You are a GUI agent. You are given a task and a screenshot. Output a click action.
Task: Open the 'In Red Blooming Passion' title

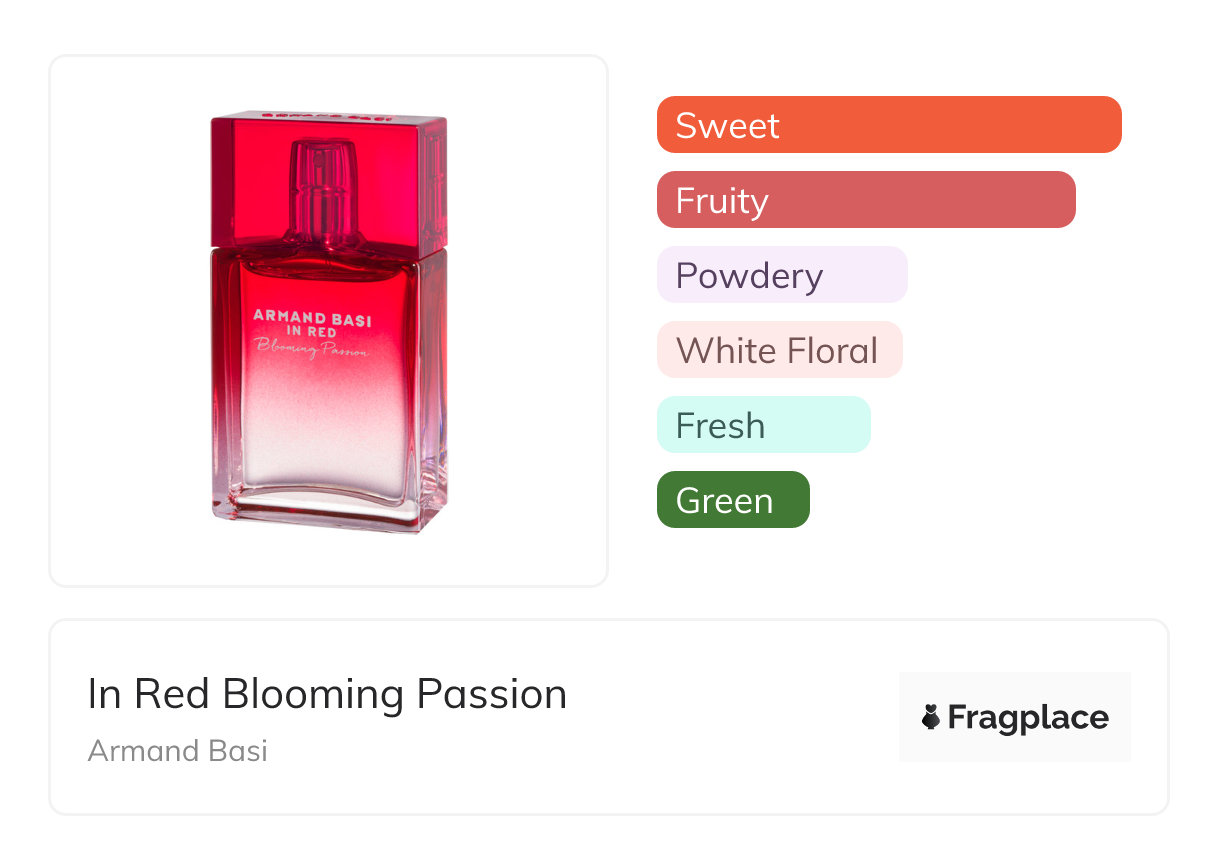coord(327,694)
